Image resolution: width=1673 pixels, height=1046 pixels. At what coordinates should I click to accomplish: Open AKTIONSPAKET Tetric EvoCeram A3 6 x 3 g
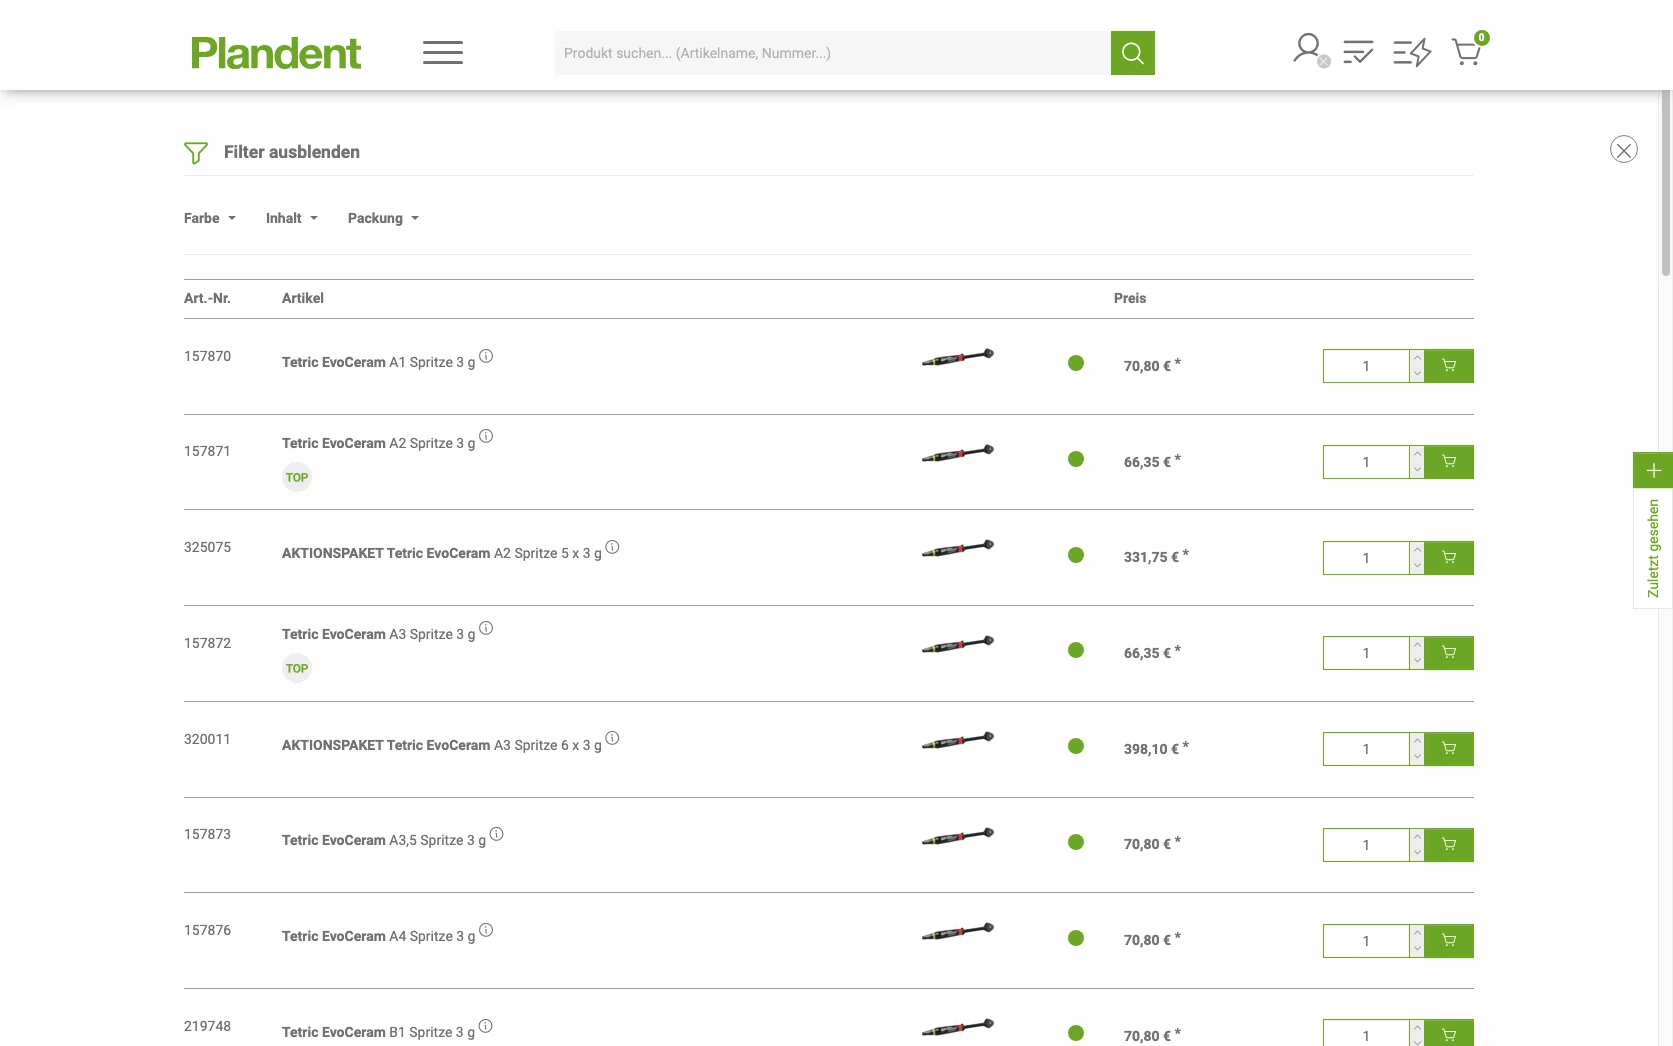click(x=442, y=745)
